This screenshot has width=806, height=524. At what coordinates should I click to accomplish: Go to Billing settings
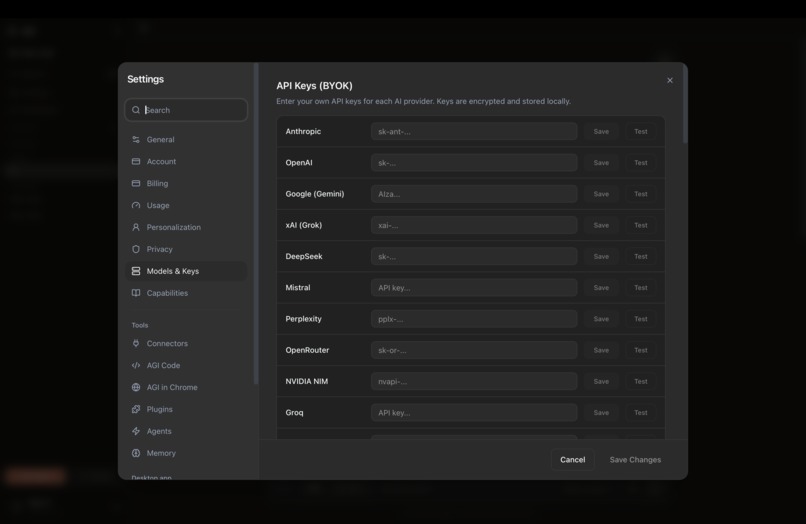click(x=186, y=183)
